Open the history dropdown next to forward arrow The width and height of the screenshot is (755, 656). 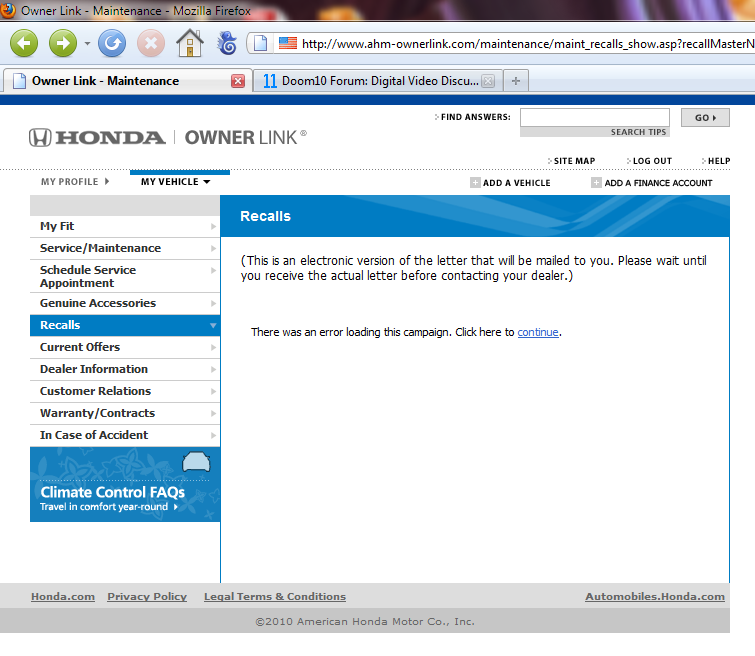[87, 43]
